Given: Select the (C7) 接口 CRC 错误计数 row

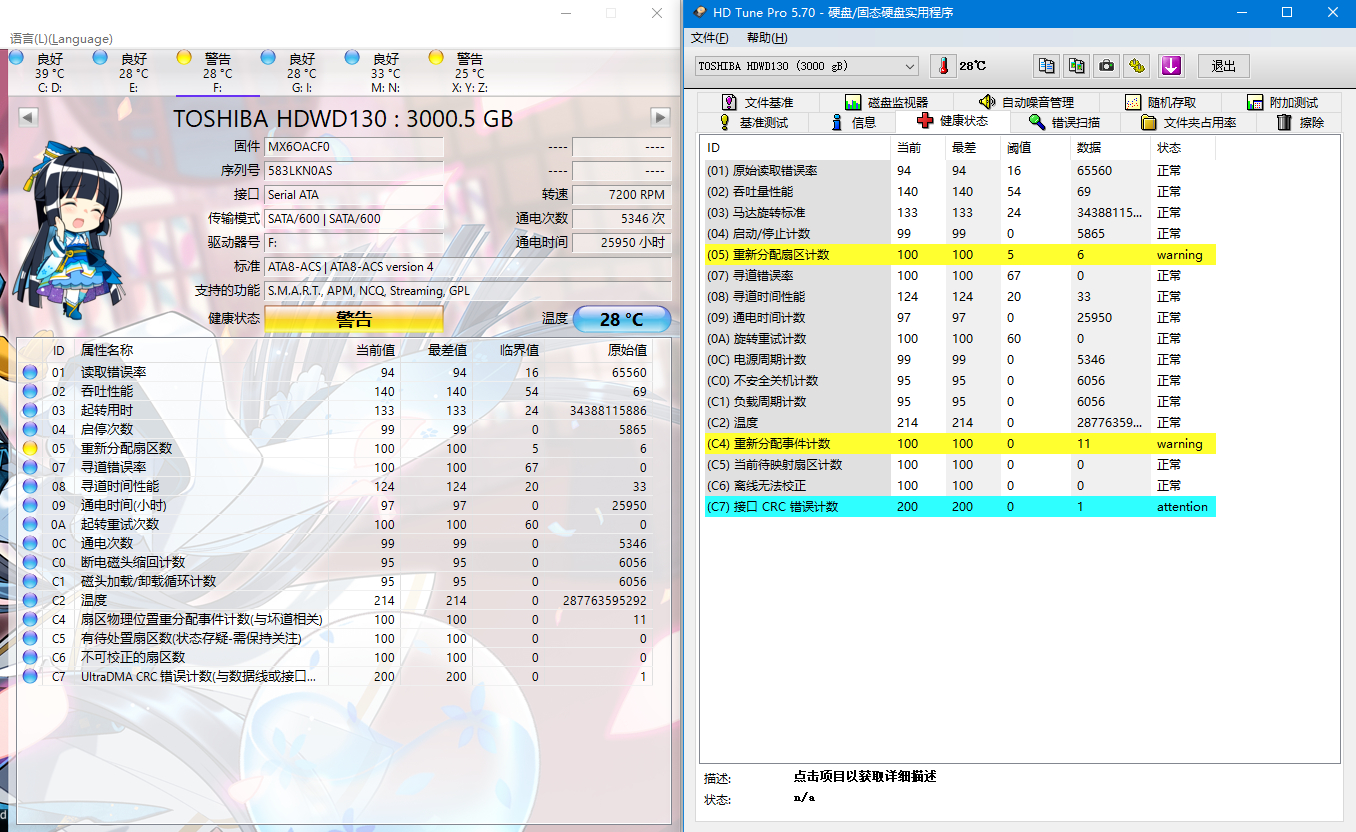Looking at the screenshot, I should (959, 507).
